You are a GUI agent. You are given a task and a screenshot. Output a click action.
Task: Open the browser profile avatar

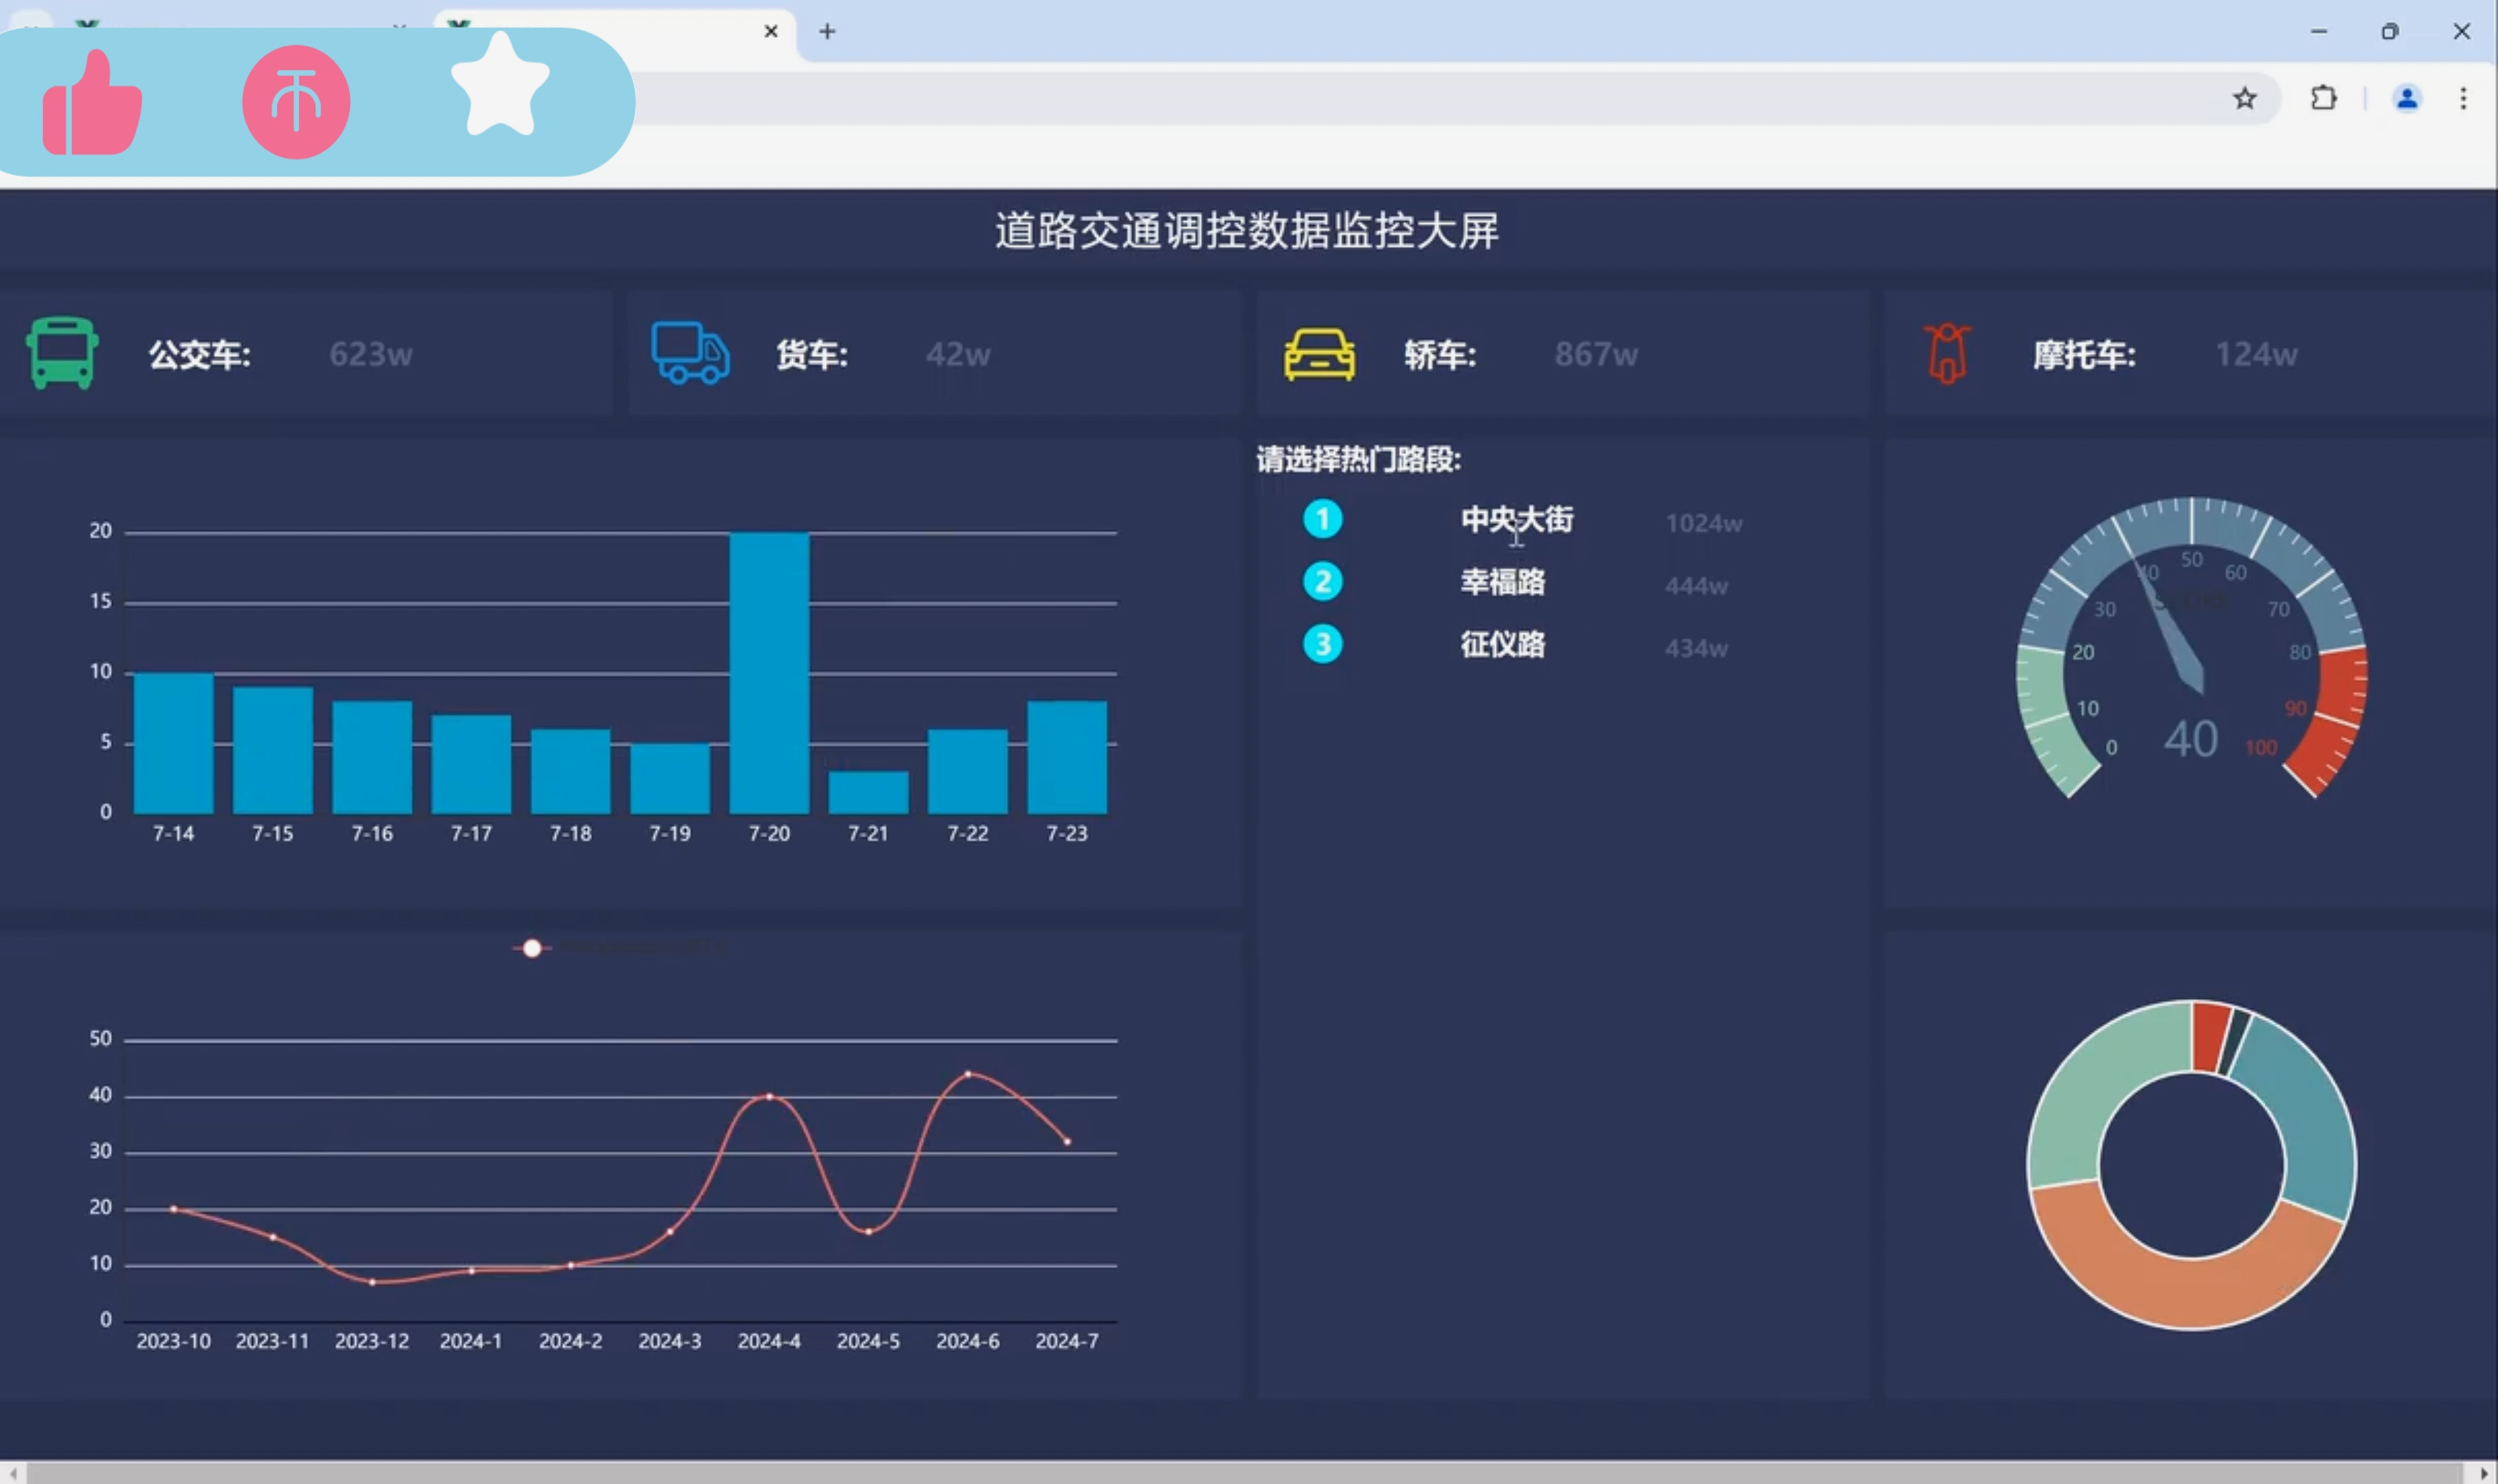coord(2407,98)
